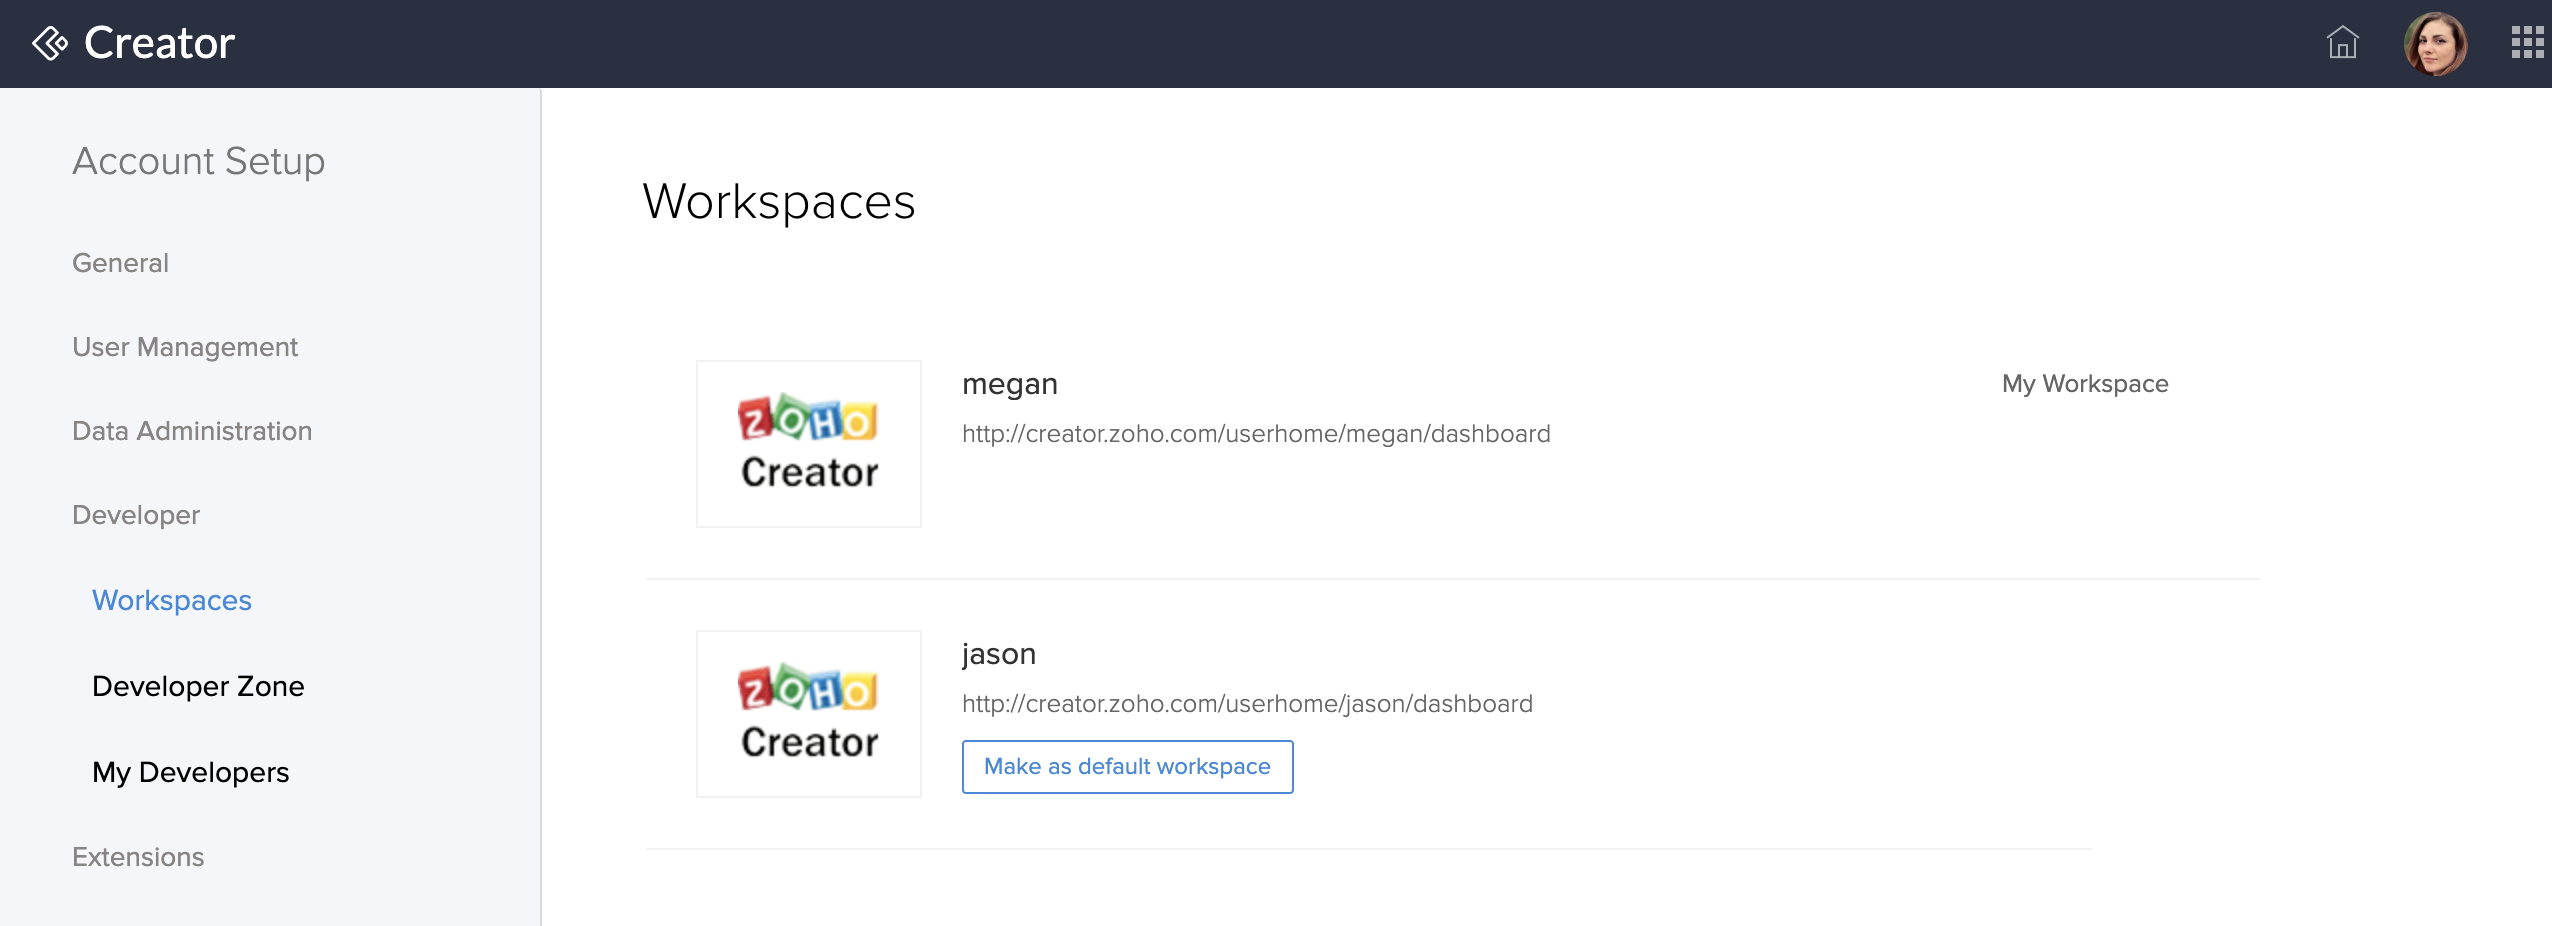Open Developer Zone page

coord(198,686)
